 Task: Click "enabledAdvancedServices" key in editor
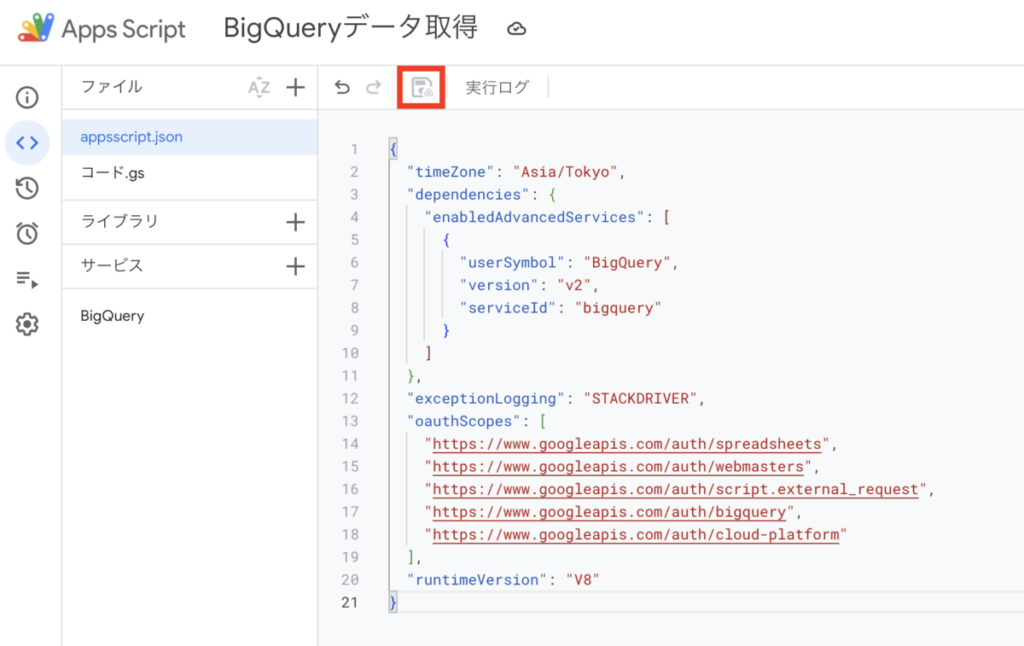point(534,218)
